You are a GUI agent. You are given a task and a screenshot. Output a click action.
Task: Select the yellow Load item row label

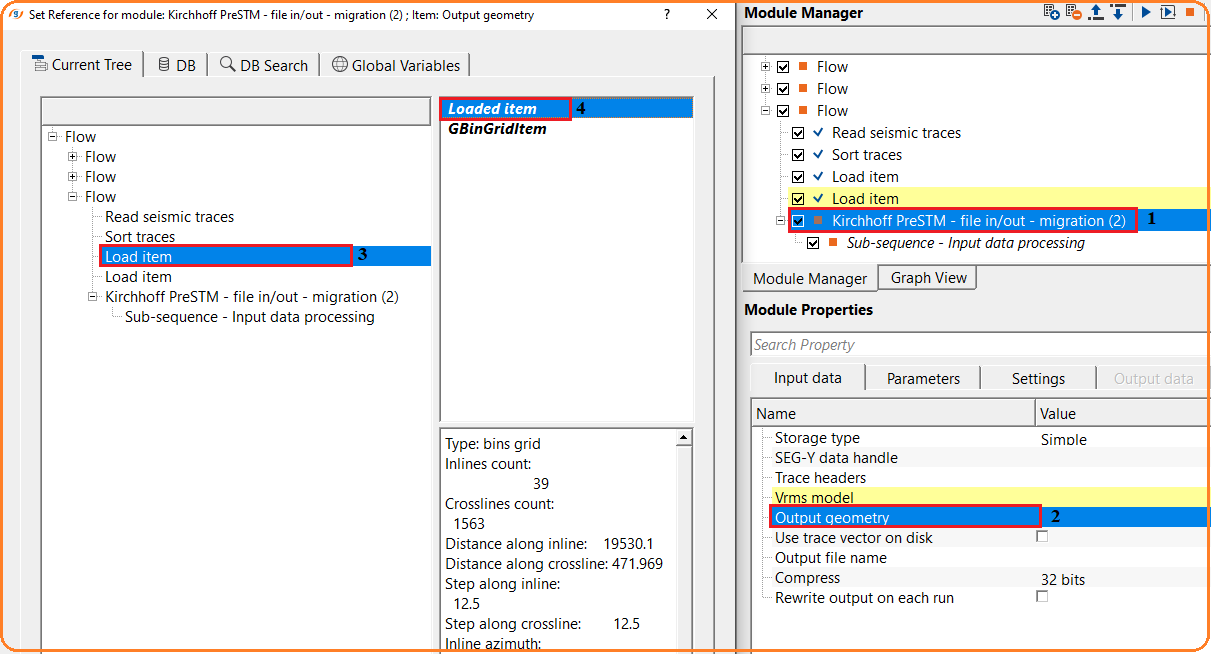click(x=865, y=199)
